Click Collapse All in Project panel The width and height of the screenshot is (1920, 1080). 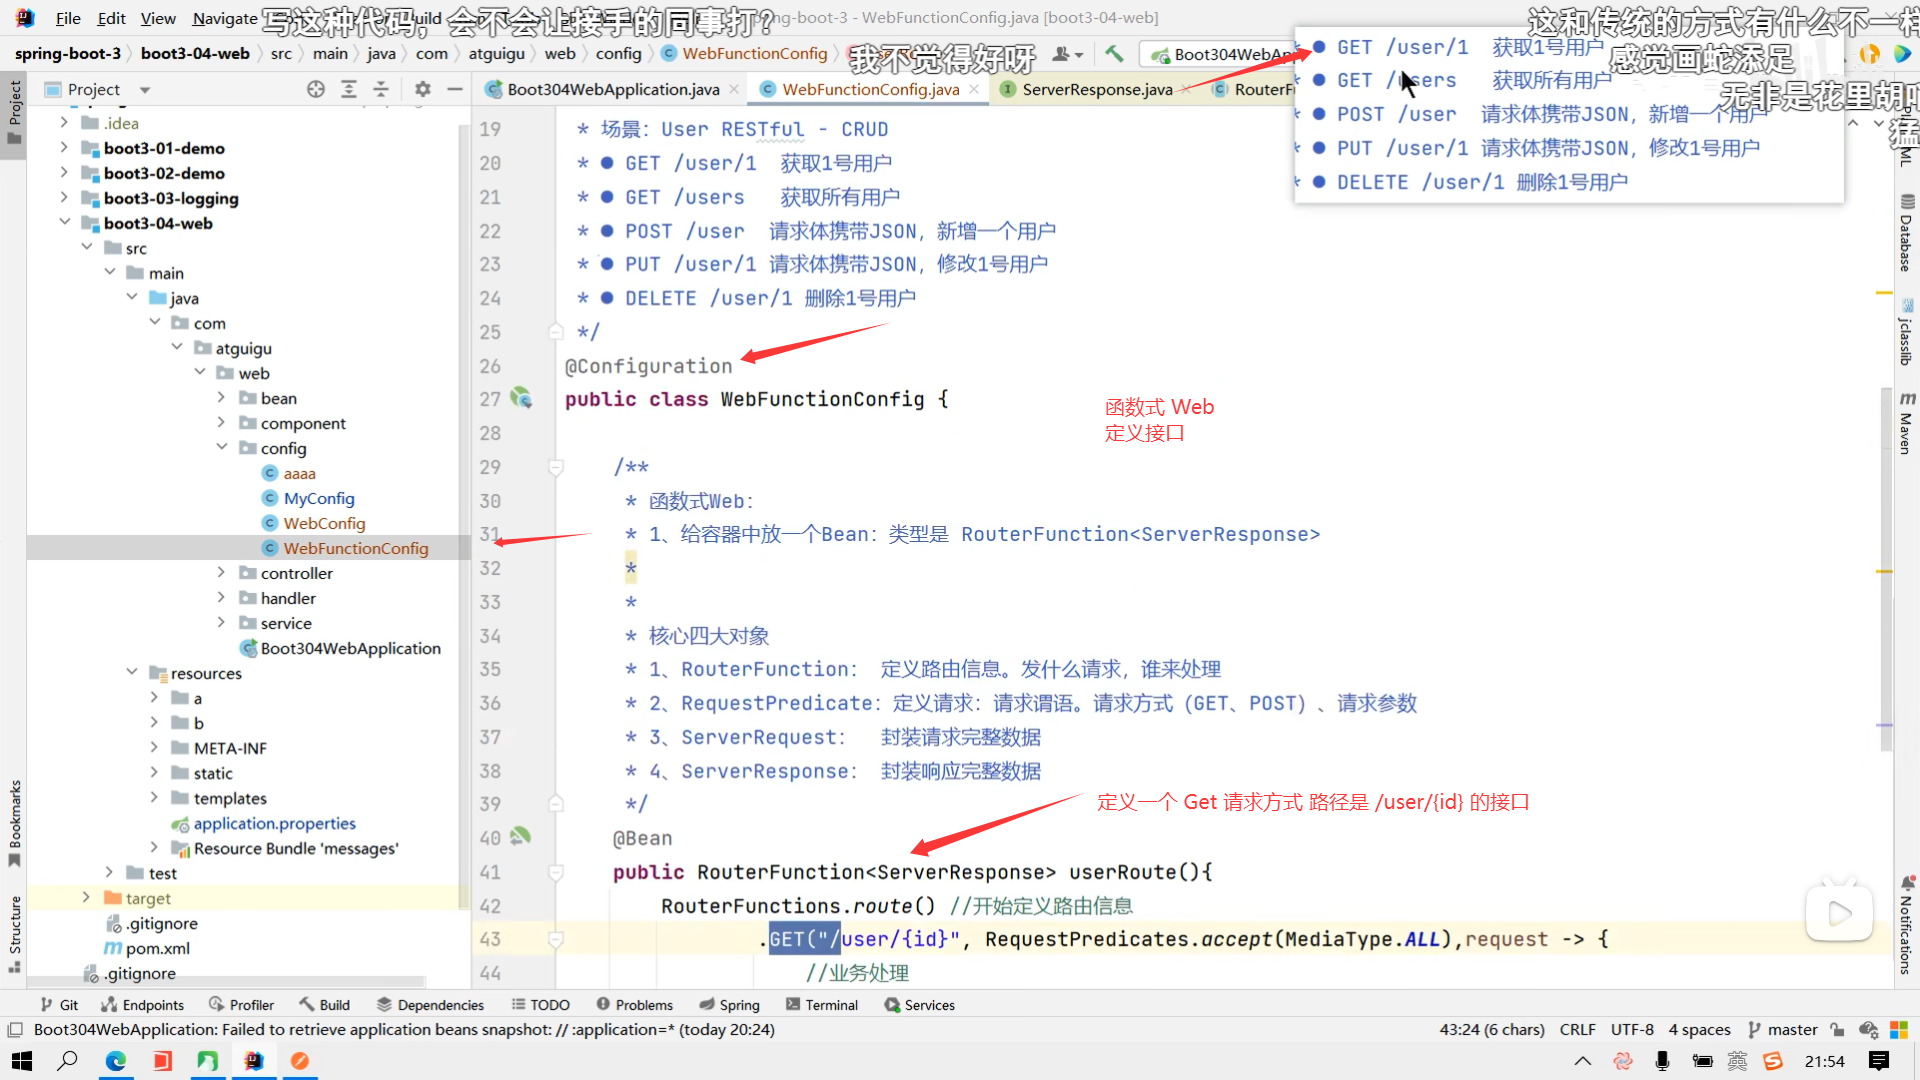[381, 89]
